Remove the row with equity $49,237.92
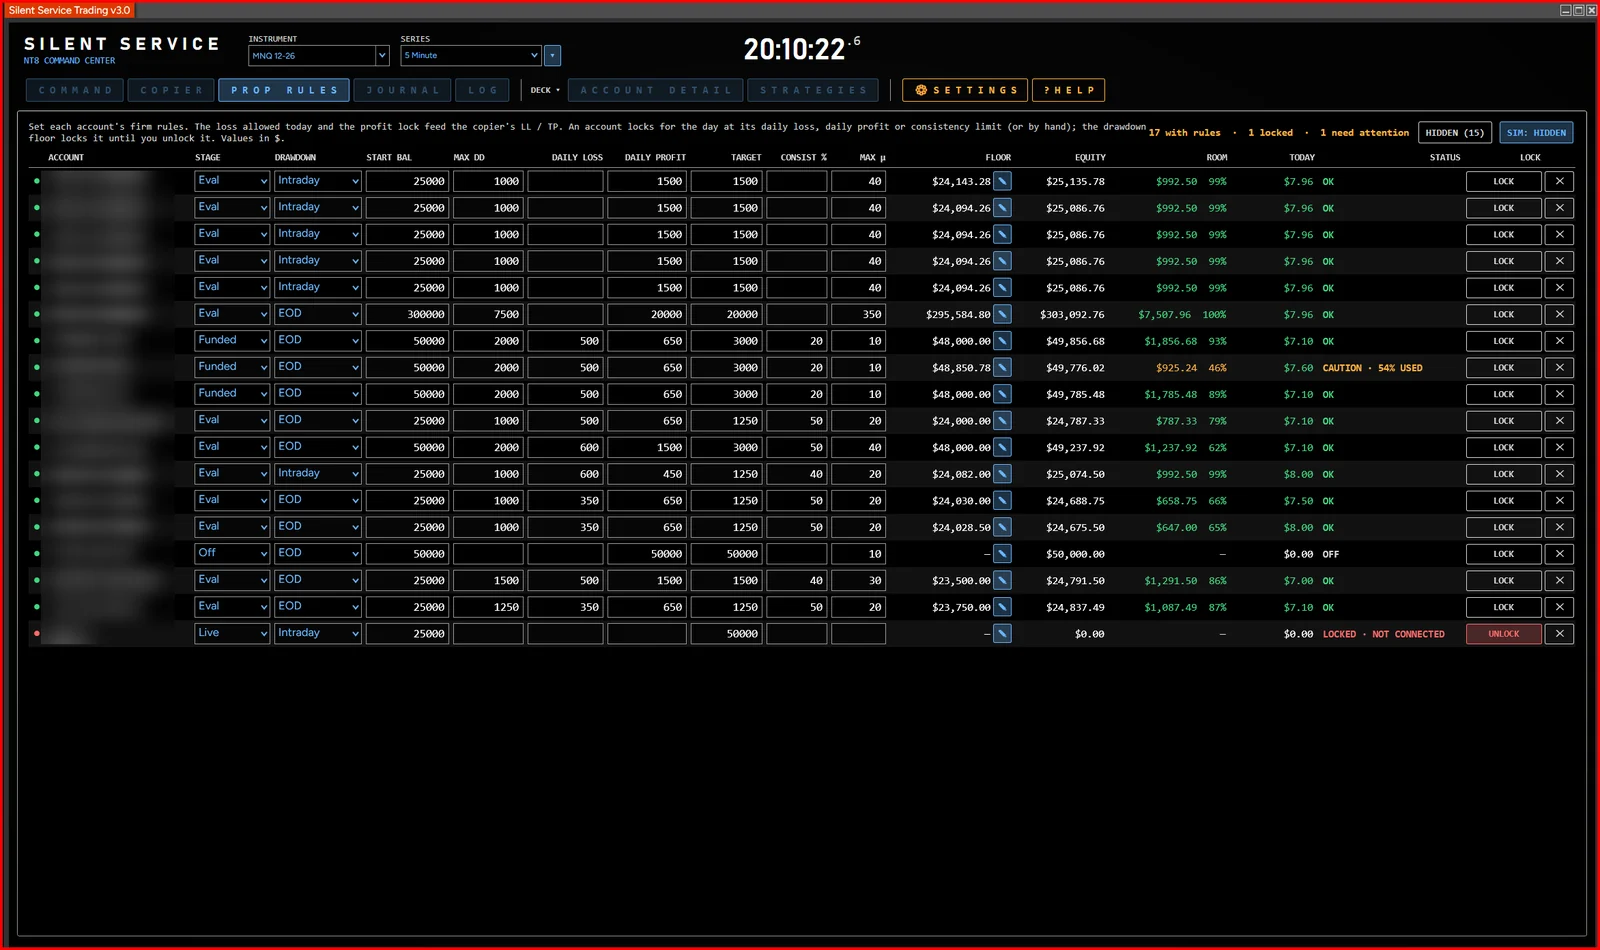Image resolution: width=1600 pixels, height=950 pixels. point(1559,447)
